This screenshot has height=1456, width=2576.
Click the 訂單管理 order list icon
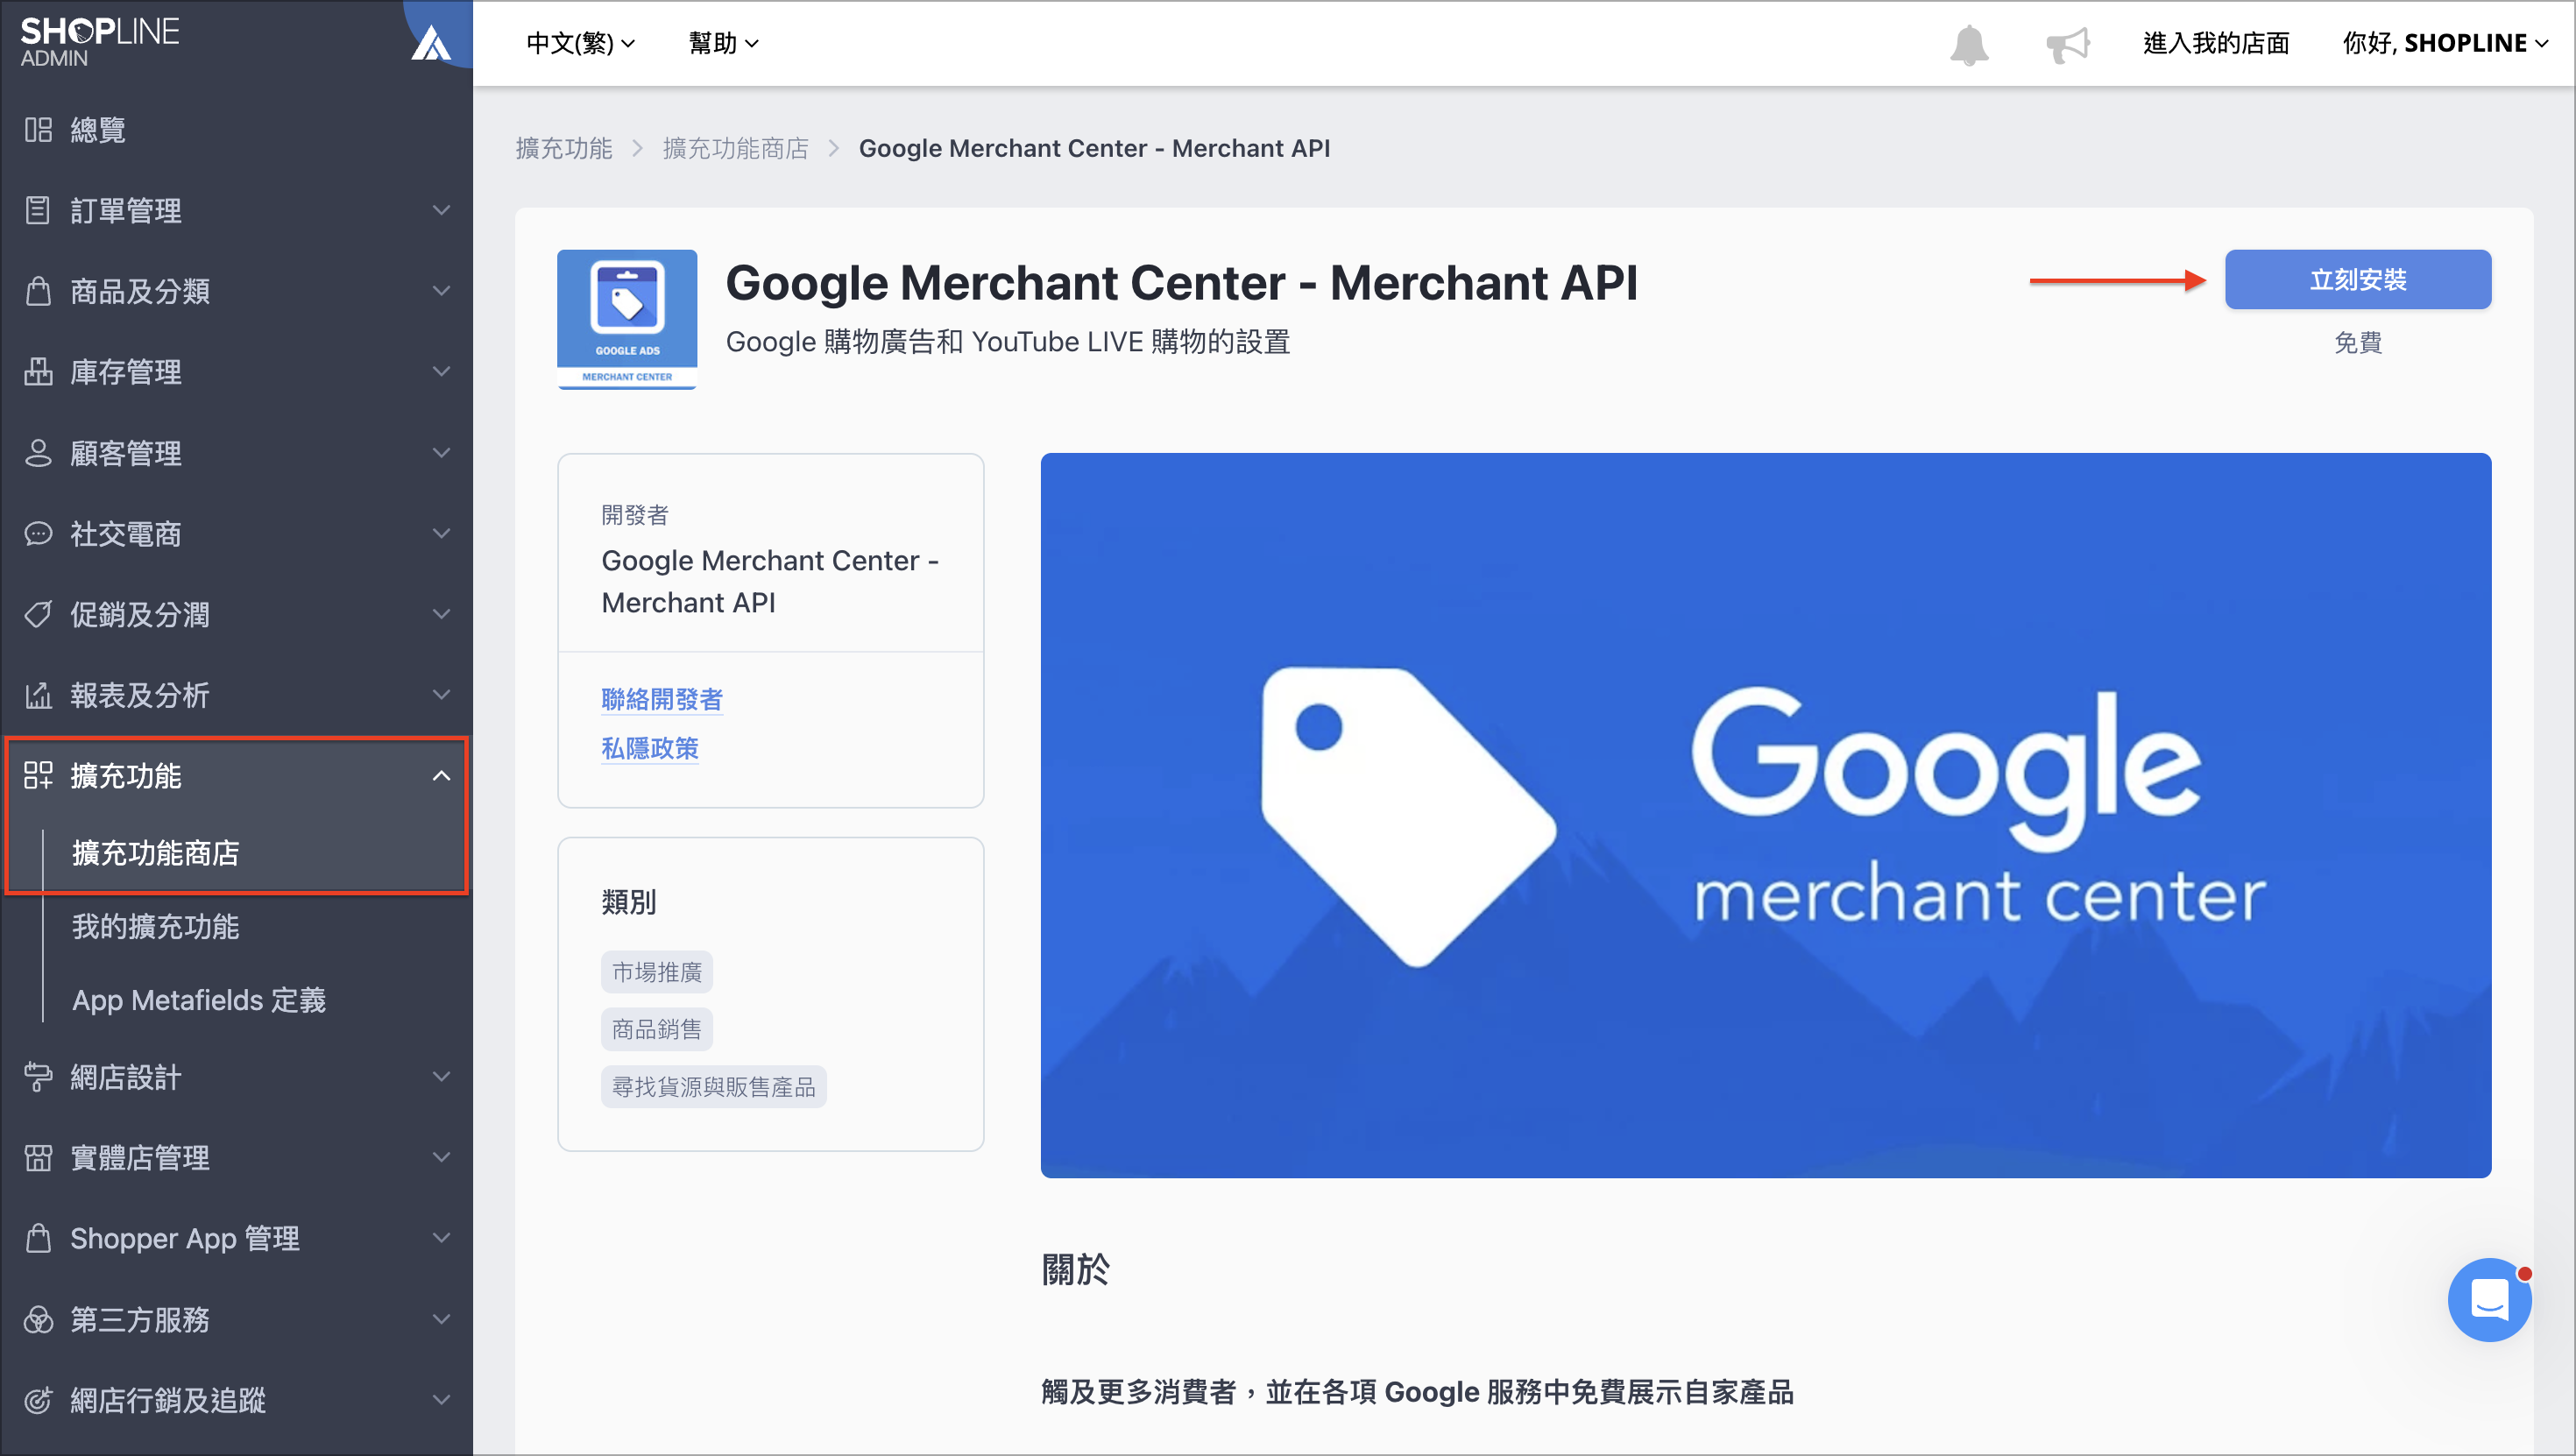38,210
